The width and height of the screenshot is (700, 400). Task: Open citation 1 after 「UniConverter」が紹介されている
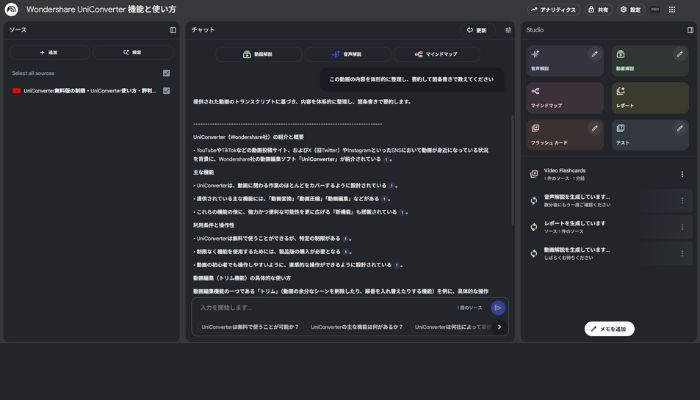[386, 159]
